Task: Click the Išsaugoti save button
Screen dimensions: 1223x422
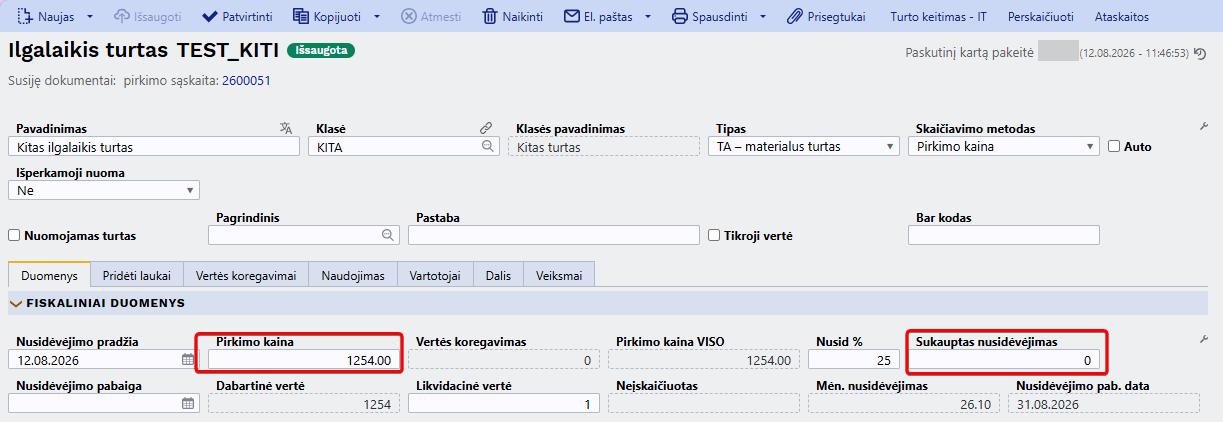Action: click(149, 17)
